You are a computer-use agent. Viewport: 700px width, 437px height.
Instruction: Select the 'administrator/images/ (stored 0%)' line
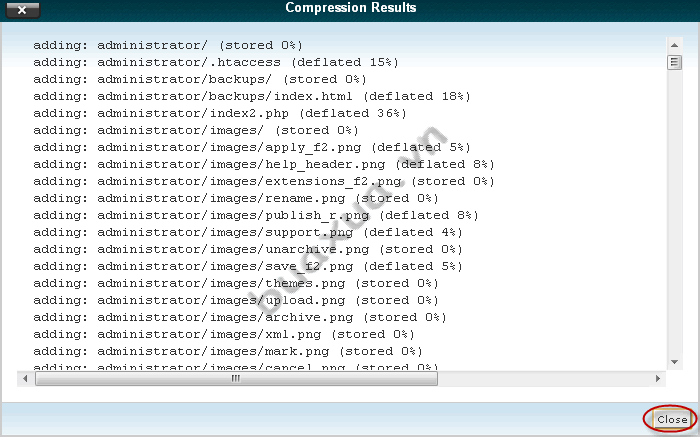coord(196,130)
